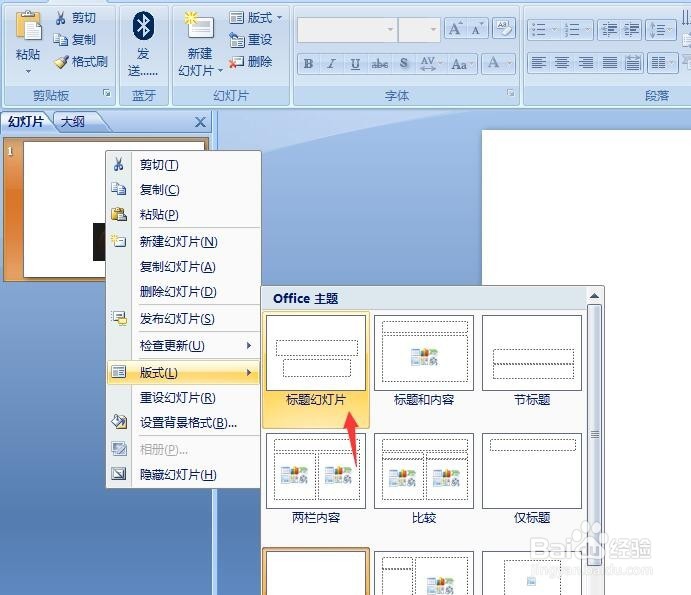Align text right
Image resolution: width=691 pixels, height=595 pixels.
pyautogui.click(x=586, y=63)
